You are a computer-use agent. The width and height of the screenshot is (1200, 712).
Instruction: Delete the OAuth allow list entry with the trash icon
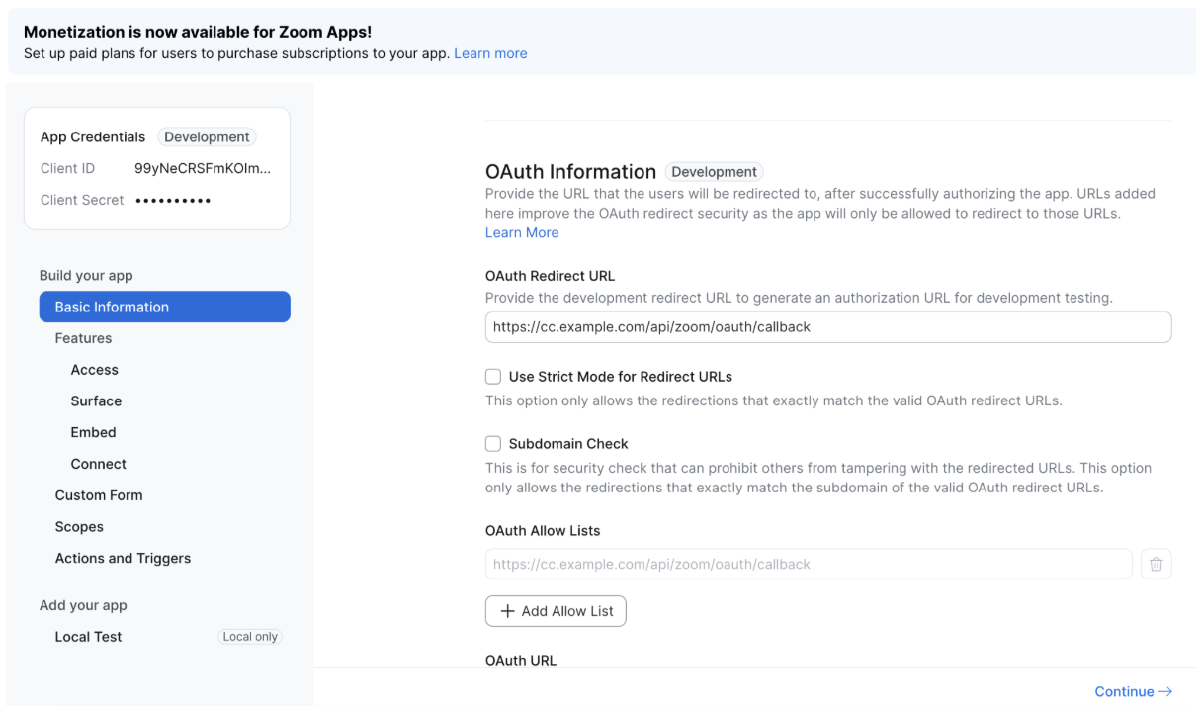click(x=1156, y=564)
